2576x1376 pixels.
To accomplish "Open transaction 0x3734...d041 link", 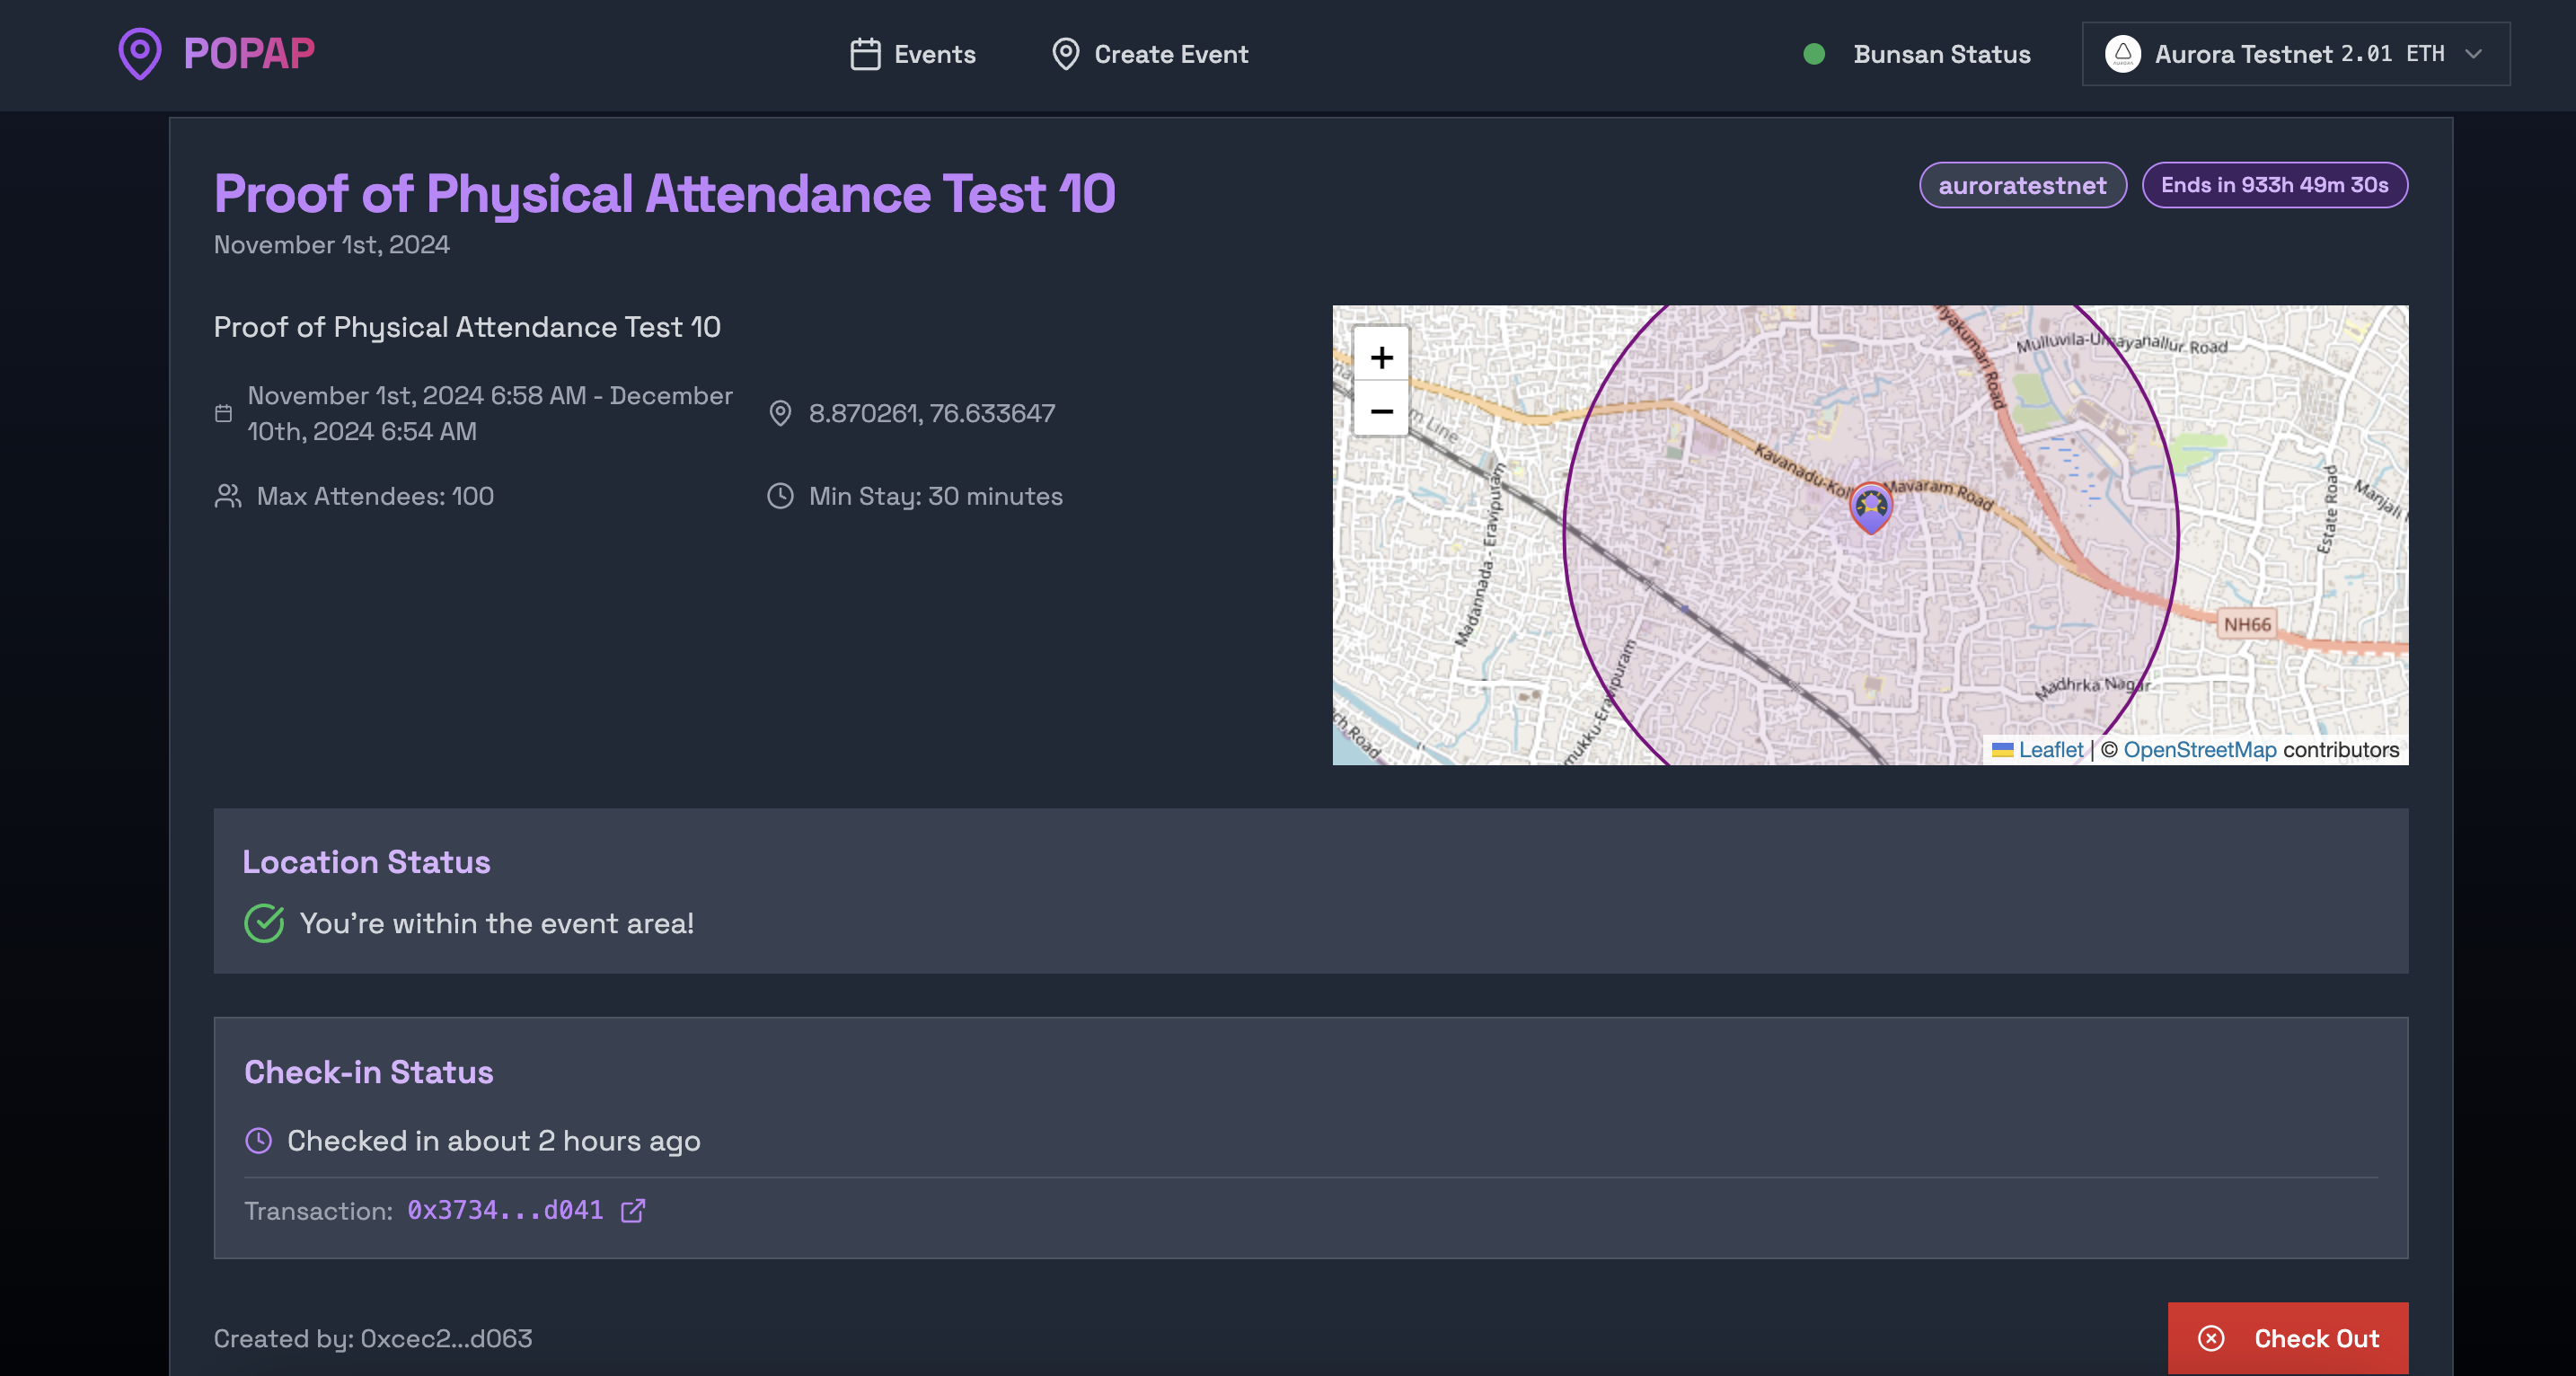I will pos(505,1210).
